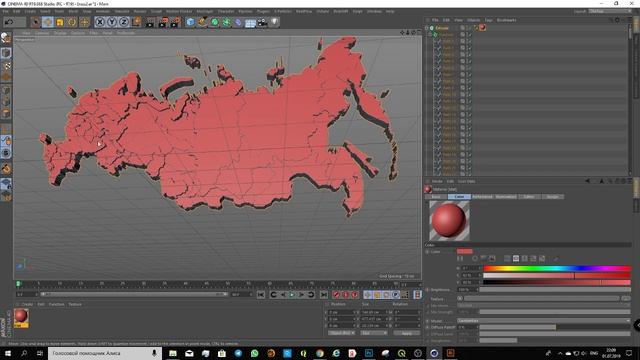Add a Cube primitive object

point(190,22)
